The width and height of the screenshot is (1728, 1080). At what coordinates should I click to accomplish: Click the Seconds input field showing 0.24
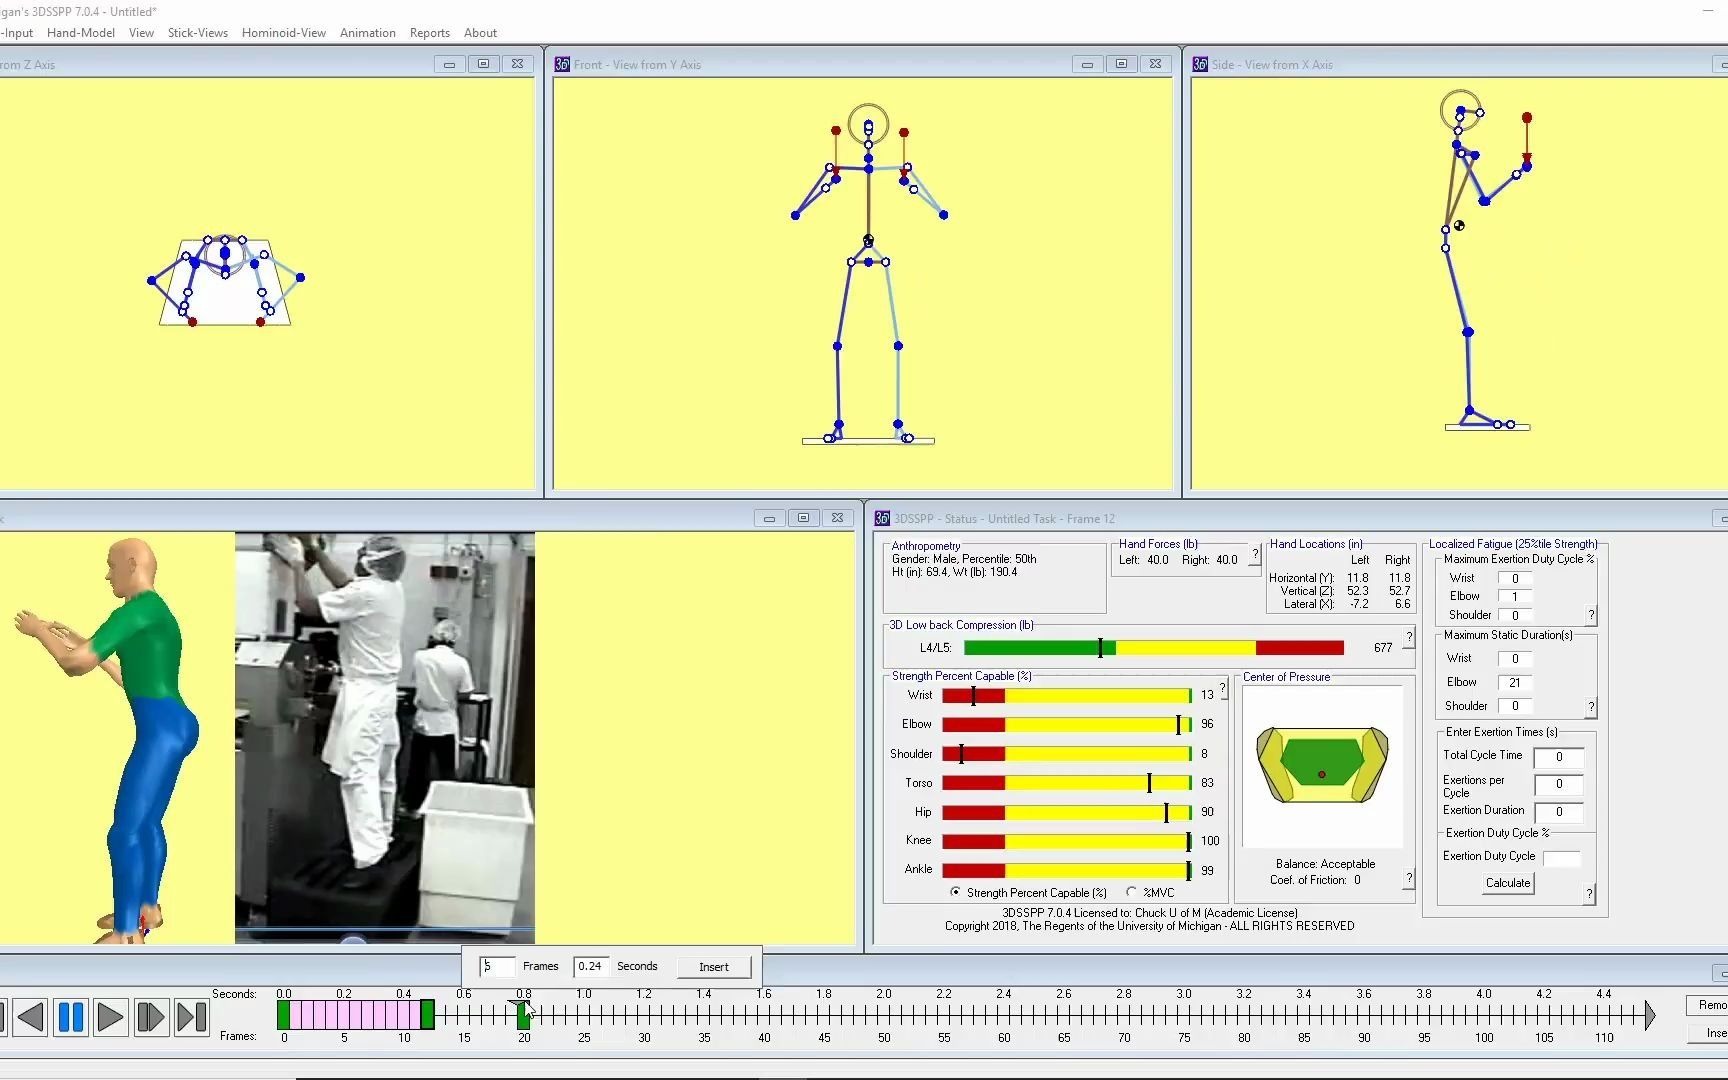[x=591, y=966]
